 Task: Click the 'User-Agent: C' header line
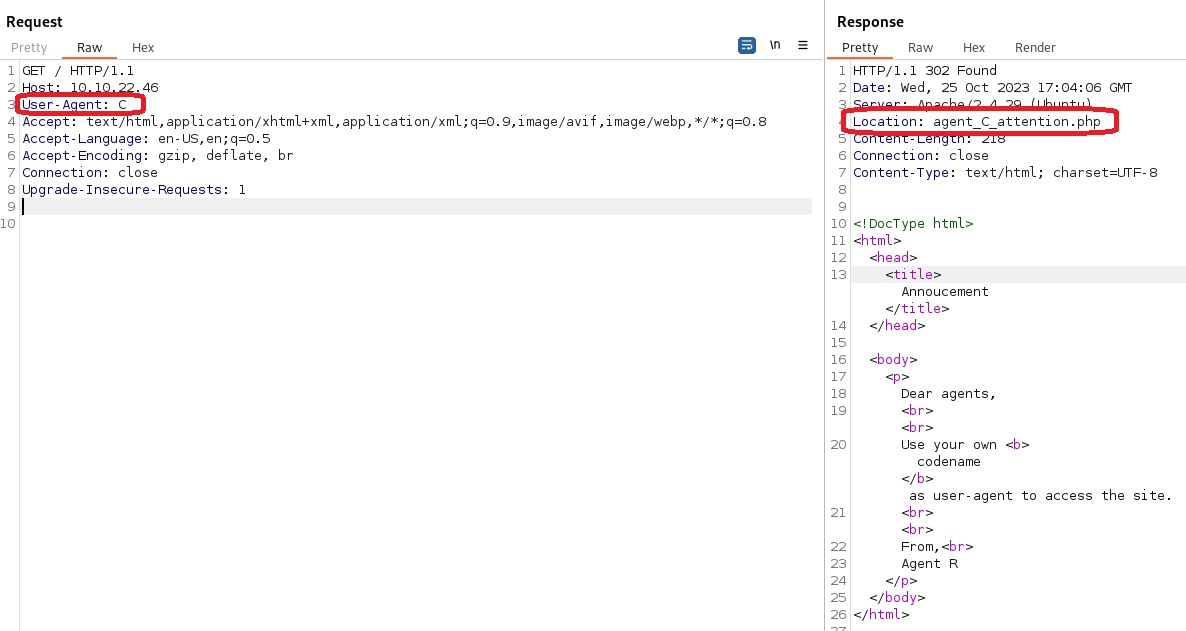(74, 104)
